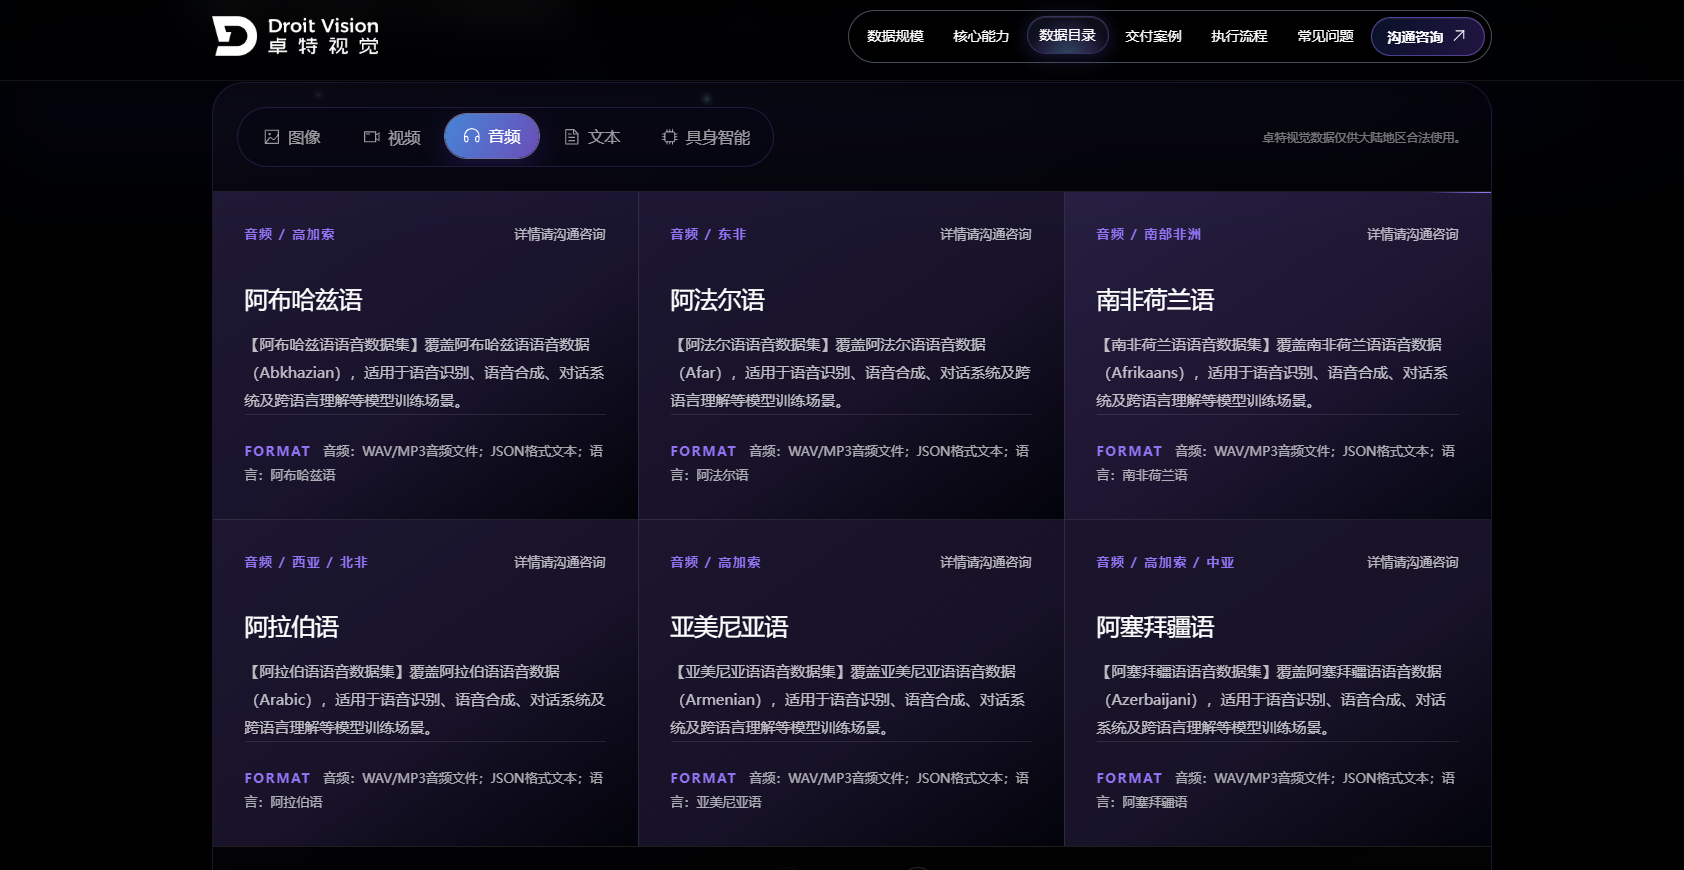Click the Droit Vision 卓特视觉 brand text
Image resolution: width=1684 pixels, height=870 pixels.
pos(323,36)
